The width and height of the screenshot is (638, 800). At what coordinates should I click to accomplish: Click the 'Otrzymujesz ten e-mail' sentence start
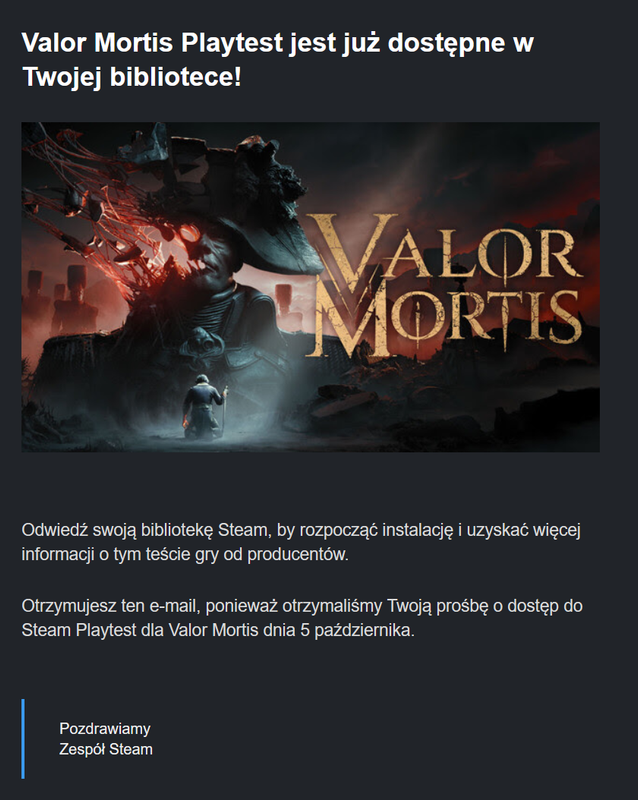coord(111,606)
